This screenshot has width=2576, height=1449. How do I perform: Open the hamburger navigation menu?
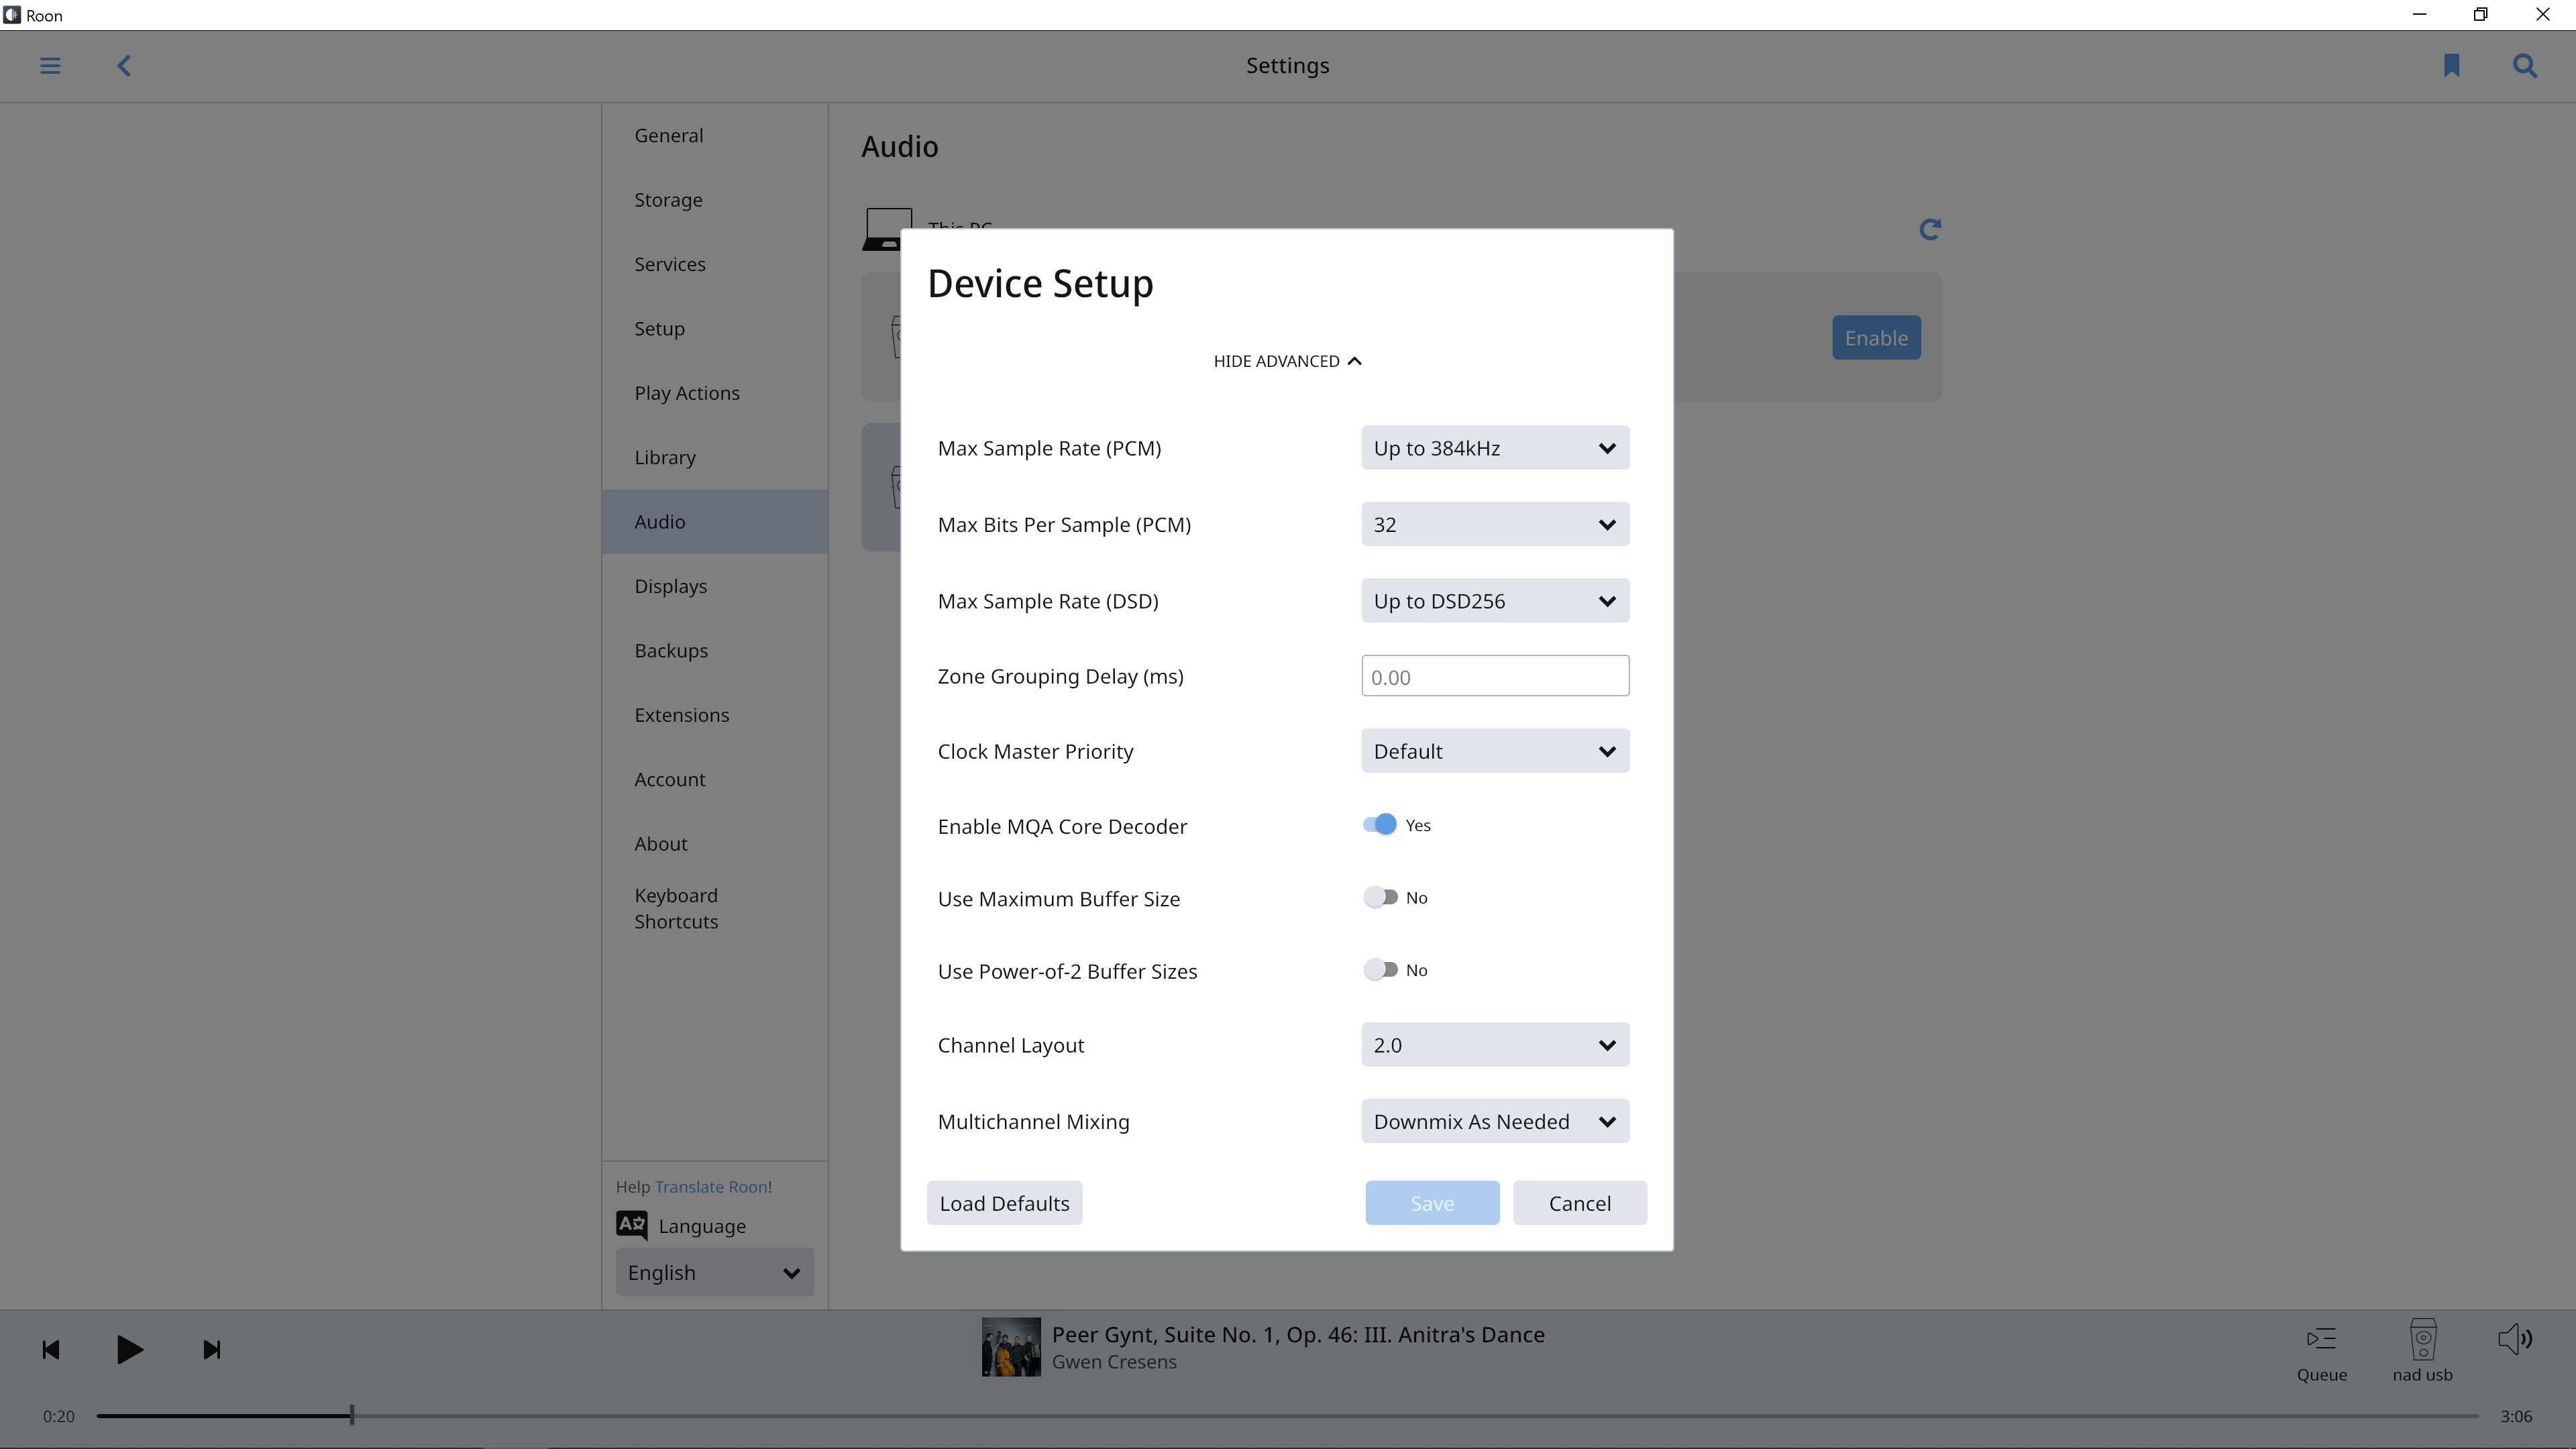49,65
